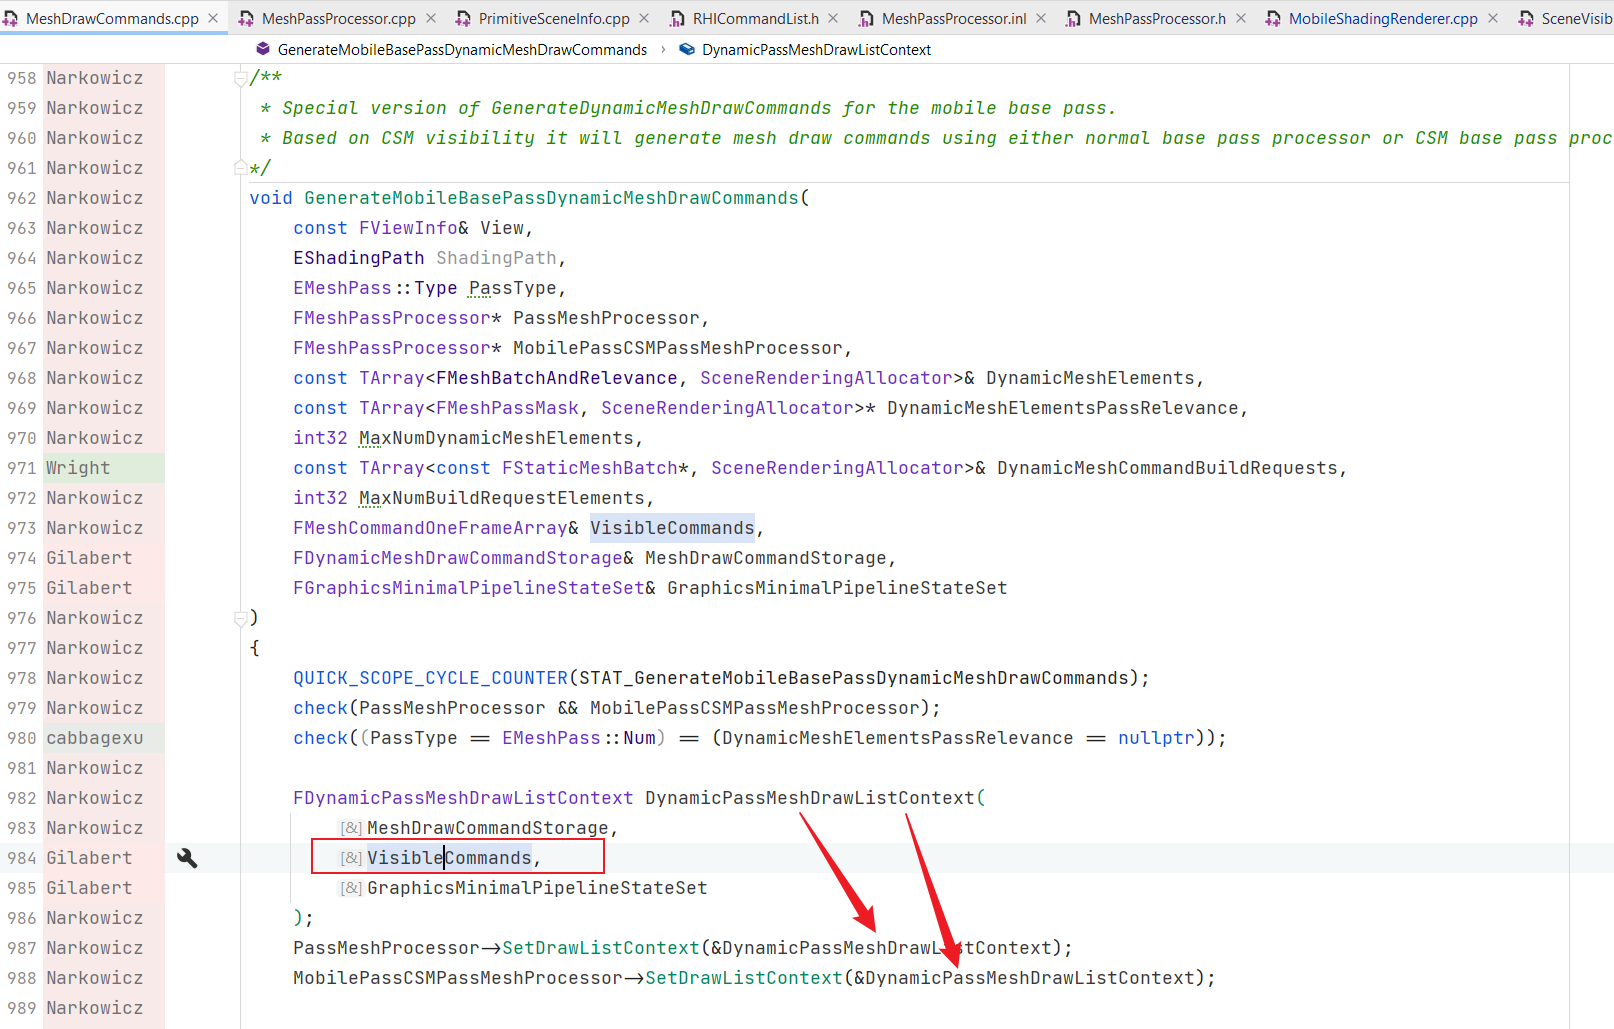Close the MeshPassProcessor.cpp tab
This screenshot has width=1614, height=1029.
coord(431,19)
